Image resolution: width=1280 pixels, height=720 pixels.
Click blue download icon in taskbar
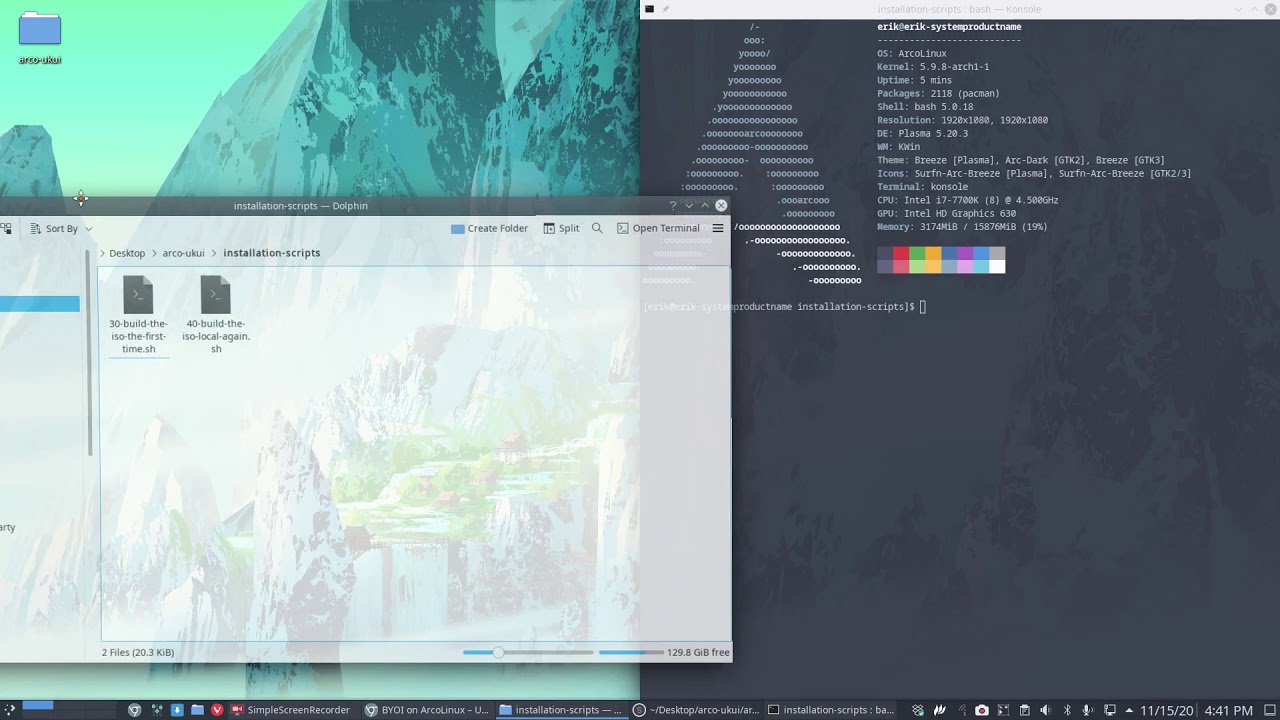[x=177, y=710]
